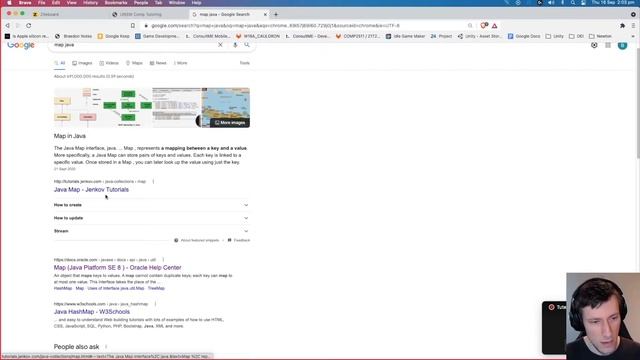Start voice search with microphone icon
This screenshot has width=640, height=360.
click(235, 45)
